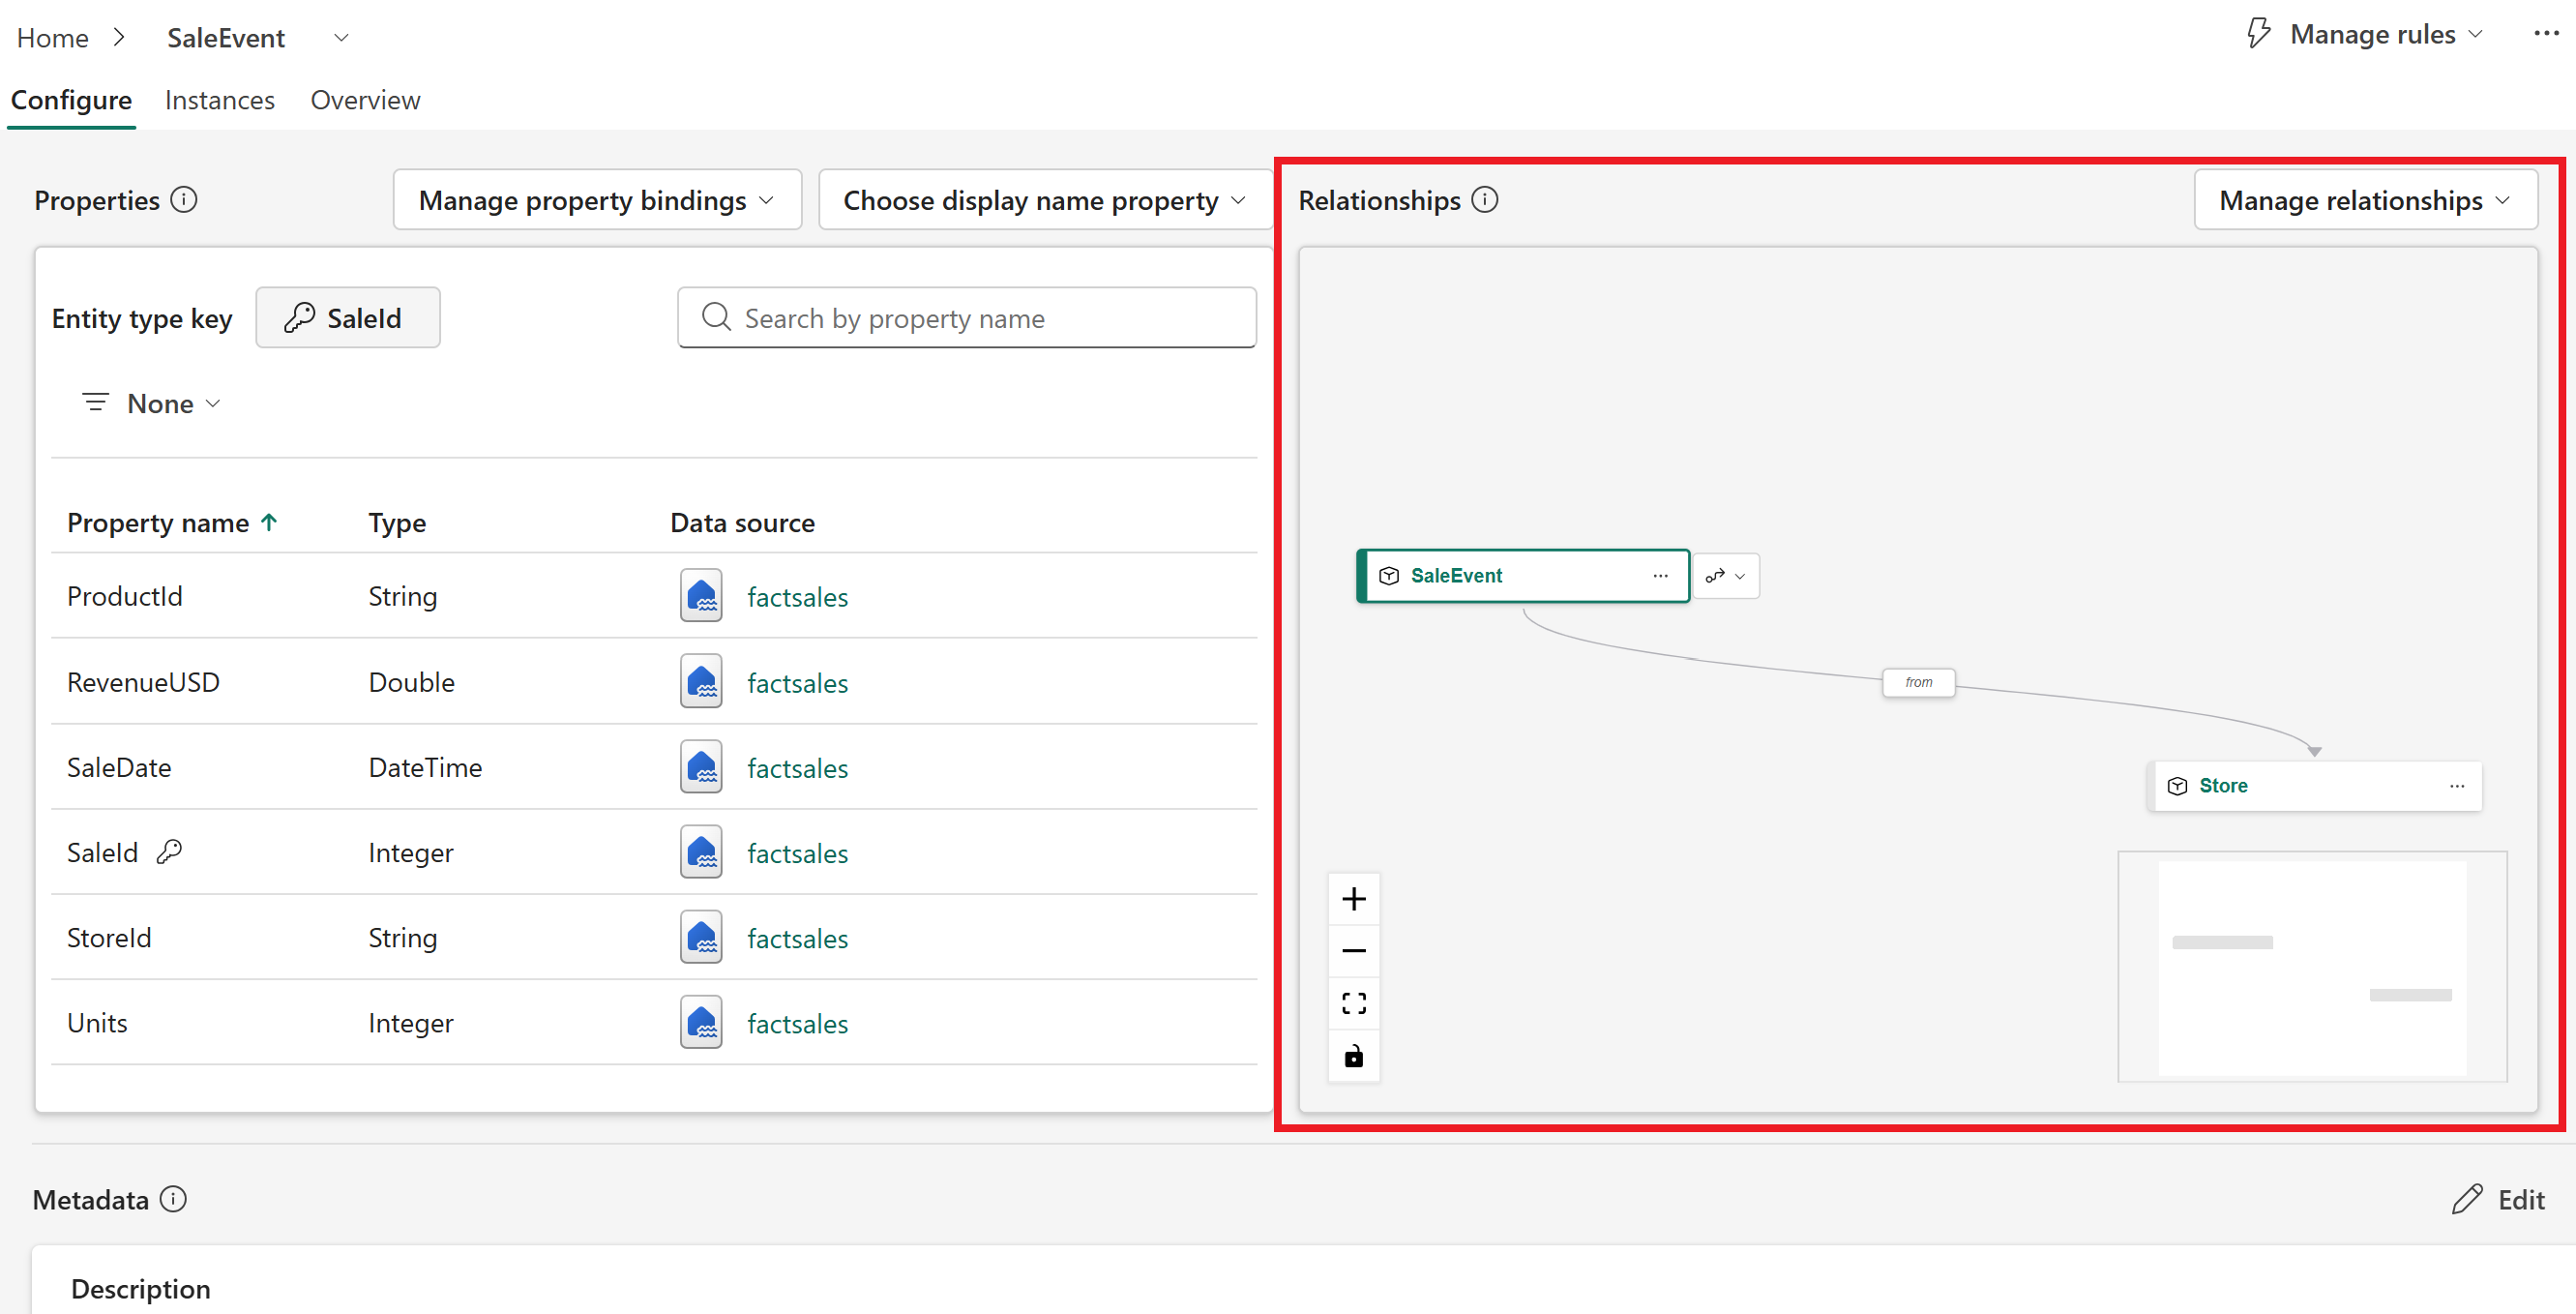This screenshot has width=2576, height=1314.
Task: Open relationship type dropdown beside SaleEvent node
Action: pos(1726,576)
